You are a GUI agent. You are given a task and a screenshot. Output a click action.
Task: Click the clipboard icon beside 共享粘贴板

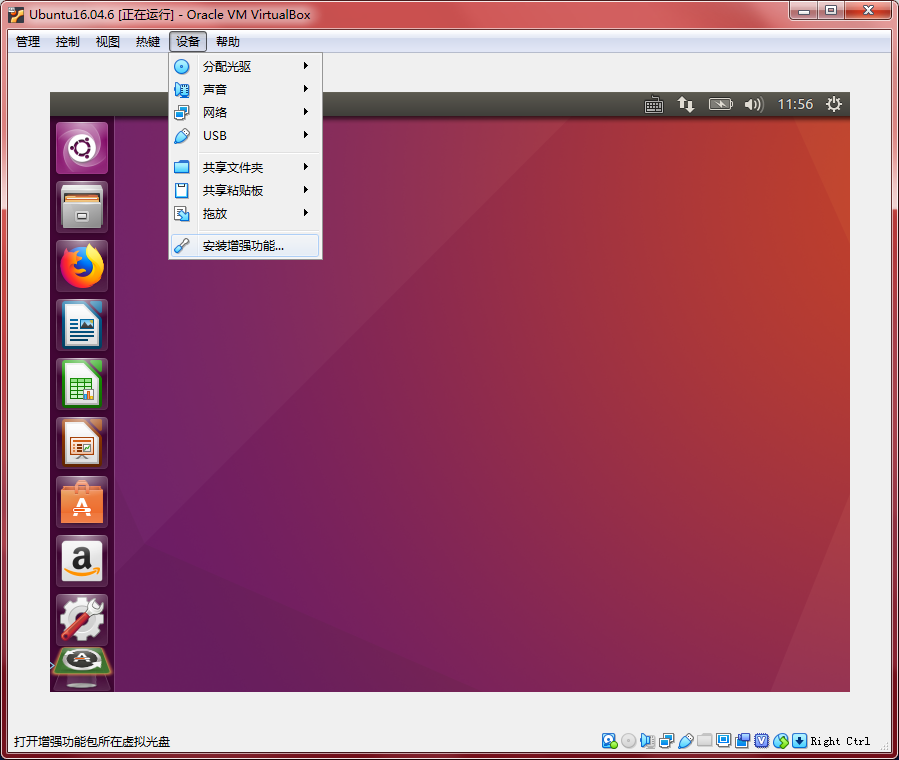tap(182, 190)
